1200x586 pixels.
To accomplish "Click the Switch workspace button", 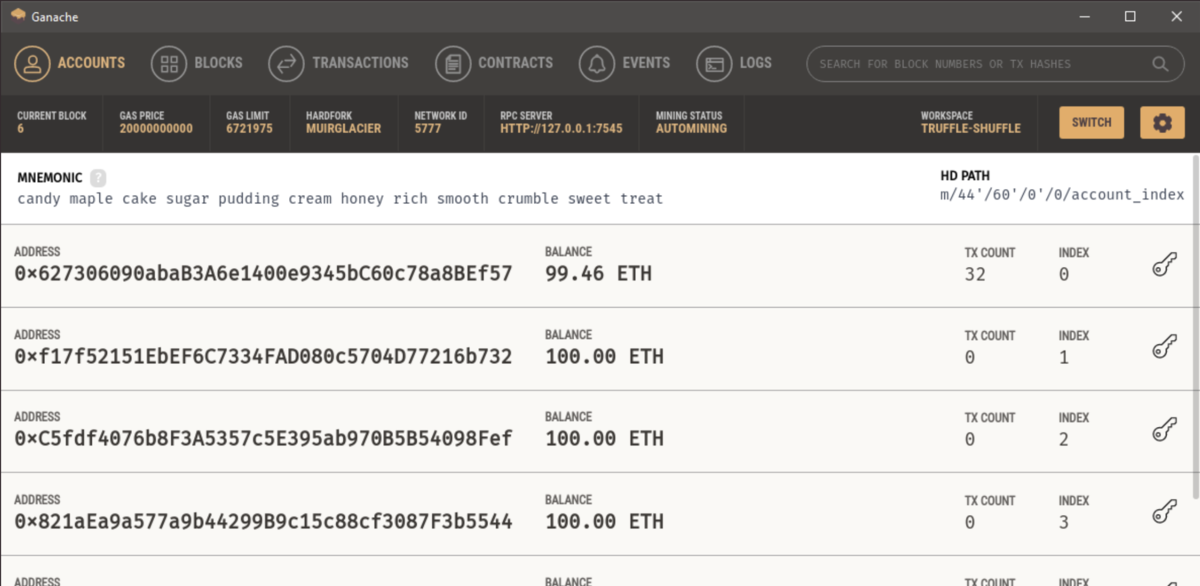I will (1092, 123).
